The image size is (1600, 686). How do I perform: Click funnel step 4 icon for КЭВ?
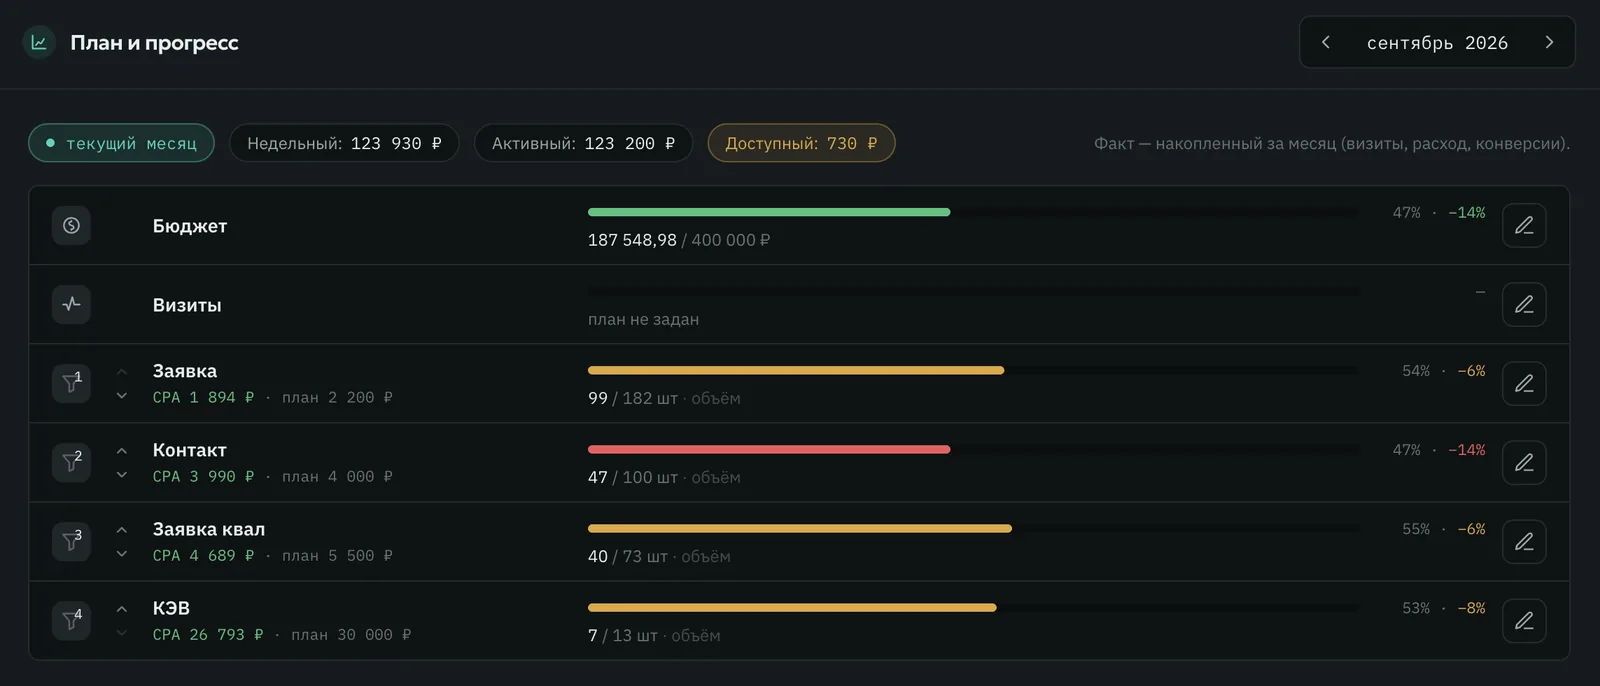pos(71,620)
